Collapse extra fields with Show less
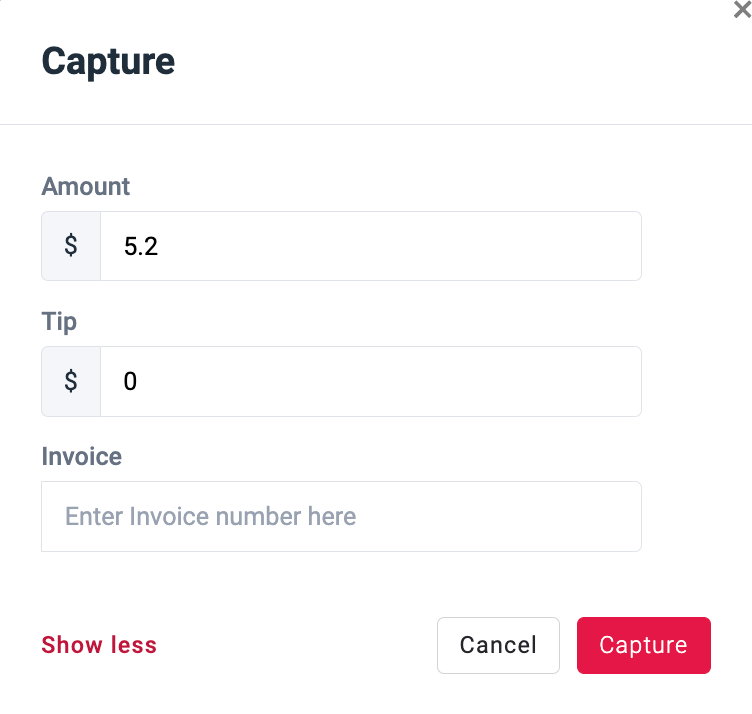752x714 pixels. coord(99,645)
